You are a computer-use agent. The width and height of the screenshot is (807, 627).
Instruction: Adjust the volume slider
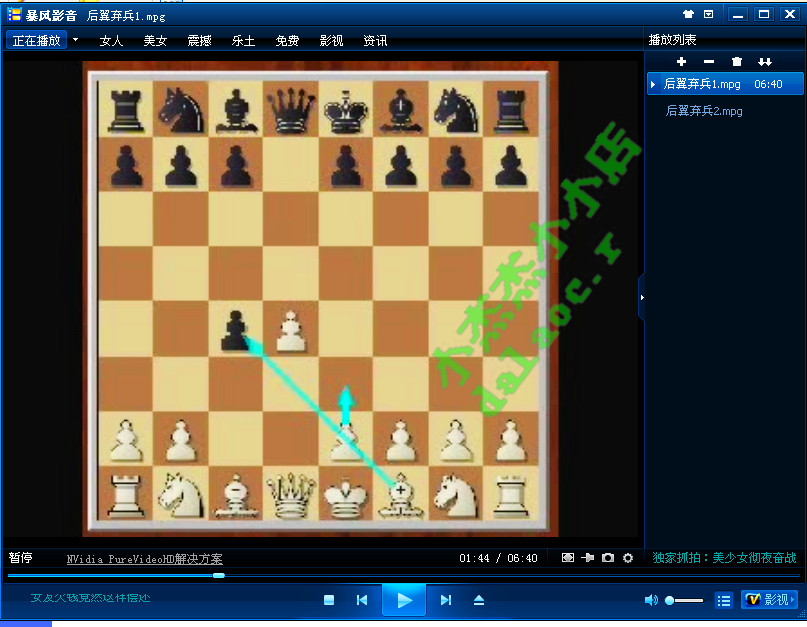(685, 600)
